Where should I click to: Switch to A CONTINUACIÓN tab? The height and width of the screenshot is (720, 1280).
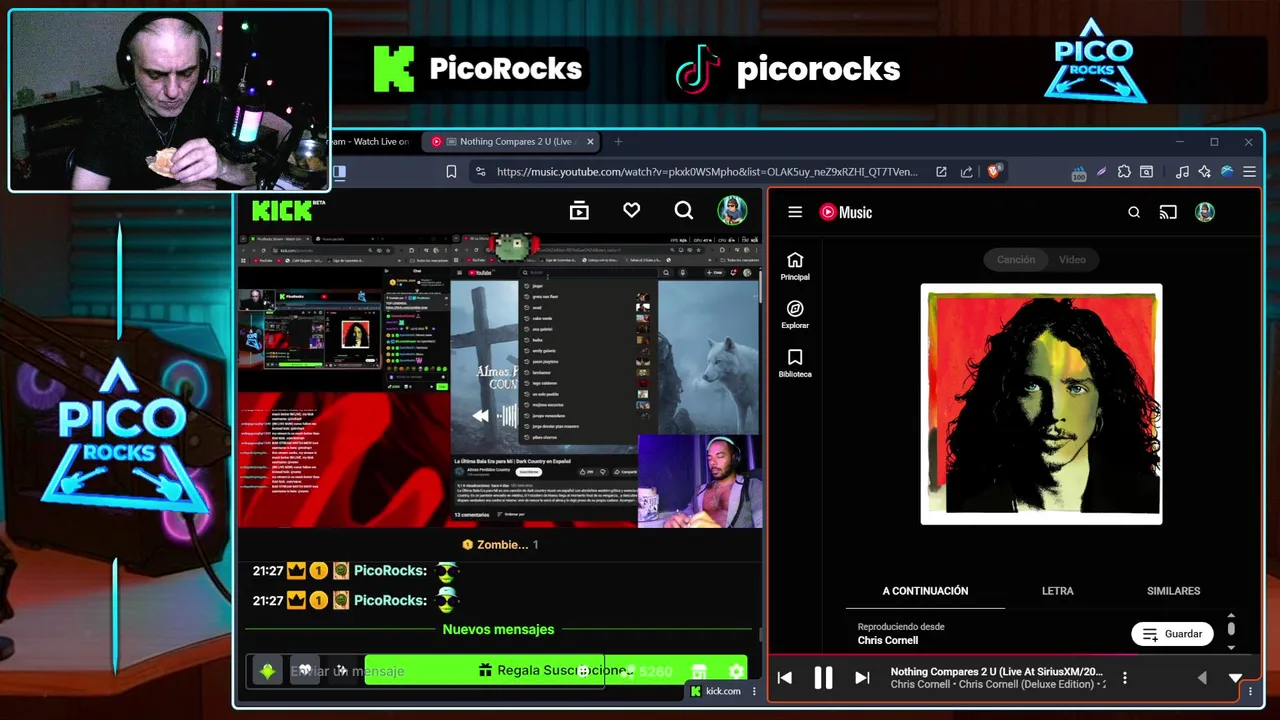pyautogui.click(x=925, y=591)
